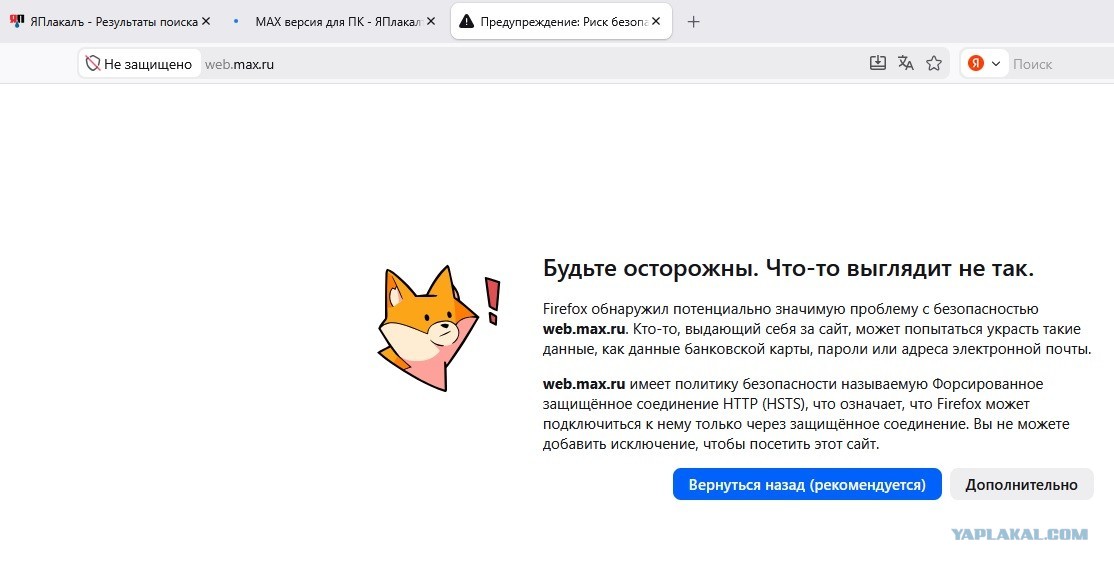Focus the Поиск search field
The image size is (1114, 564).
tap(1061, 64)
